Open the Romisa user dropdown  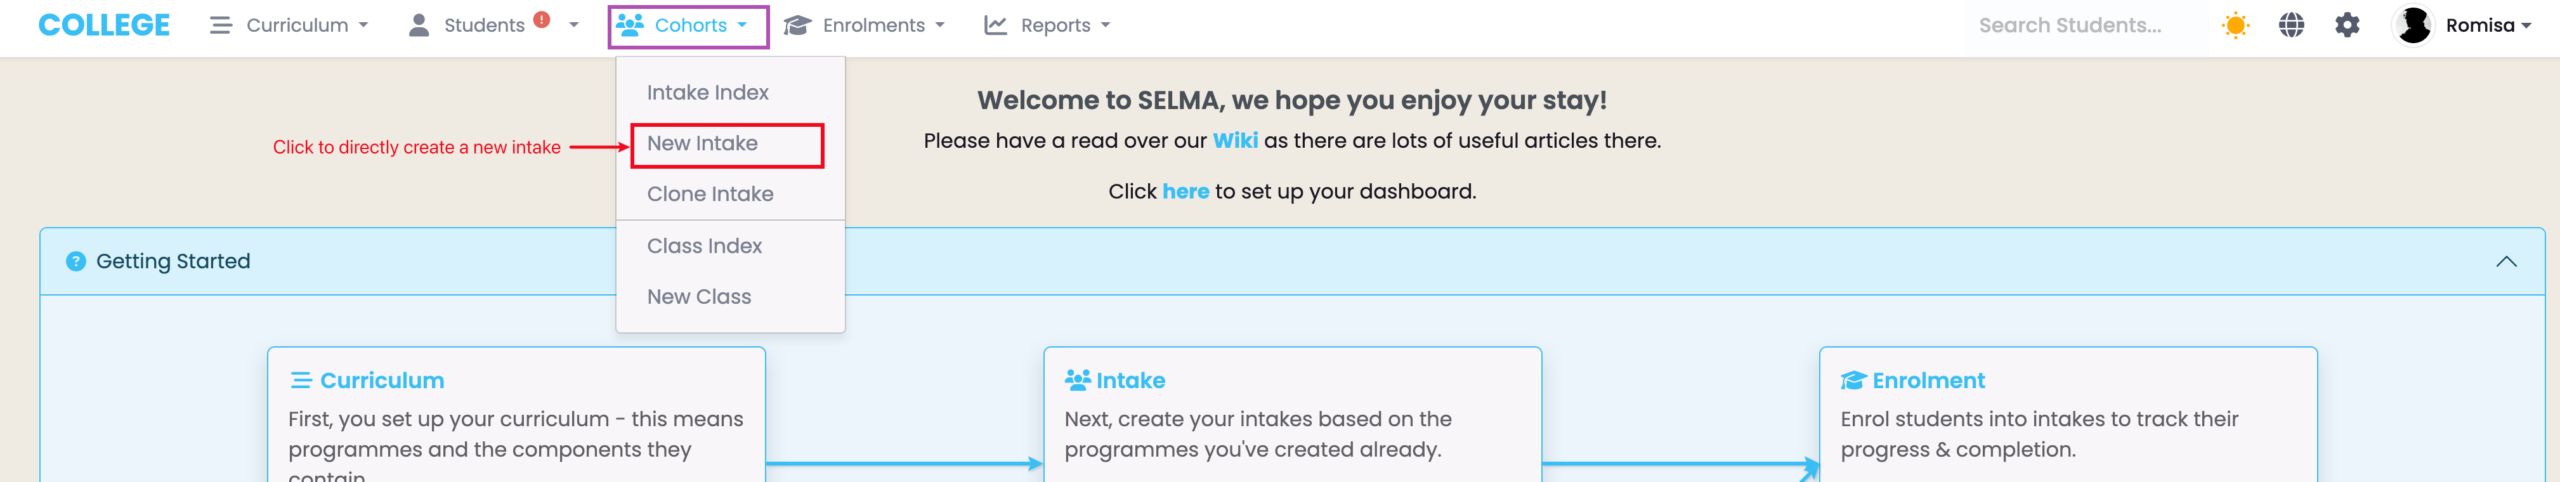coord(2488,25)
